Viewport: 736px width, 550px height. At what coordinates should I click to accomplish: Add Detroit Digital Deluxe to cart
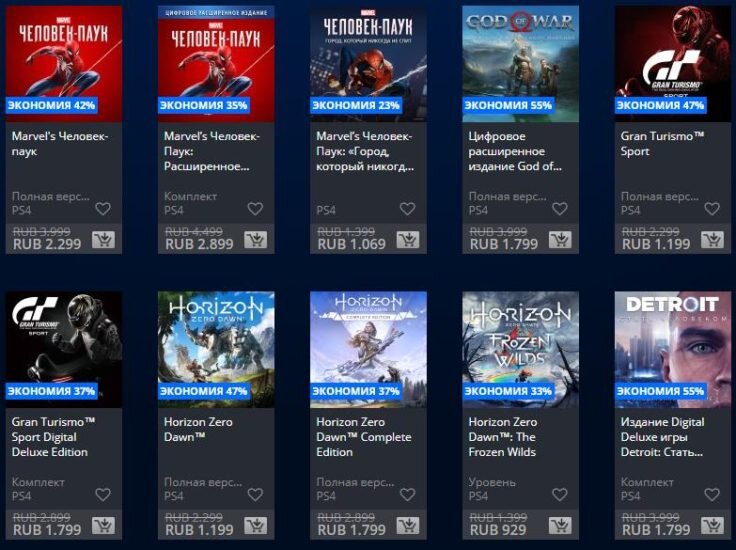point(712,526)
